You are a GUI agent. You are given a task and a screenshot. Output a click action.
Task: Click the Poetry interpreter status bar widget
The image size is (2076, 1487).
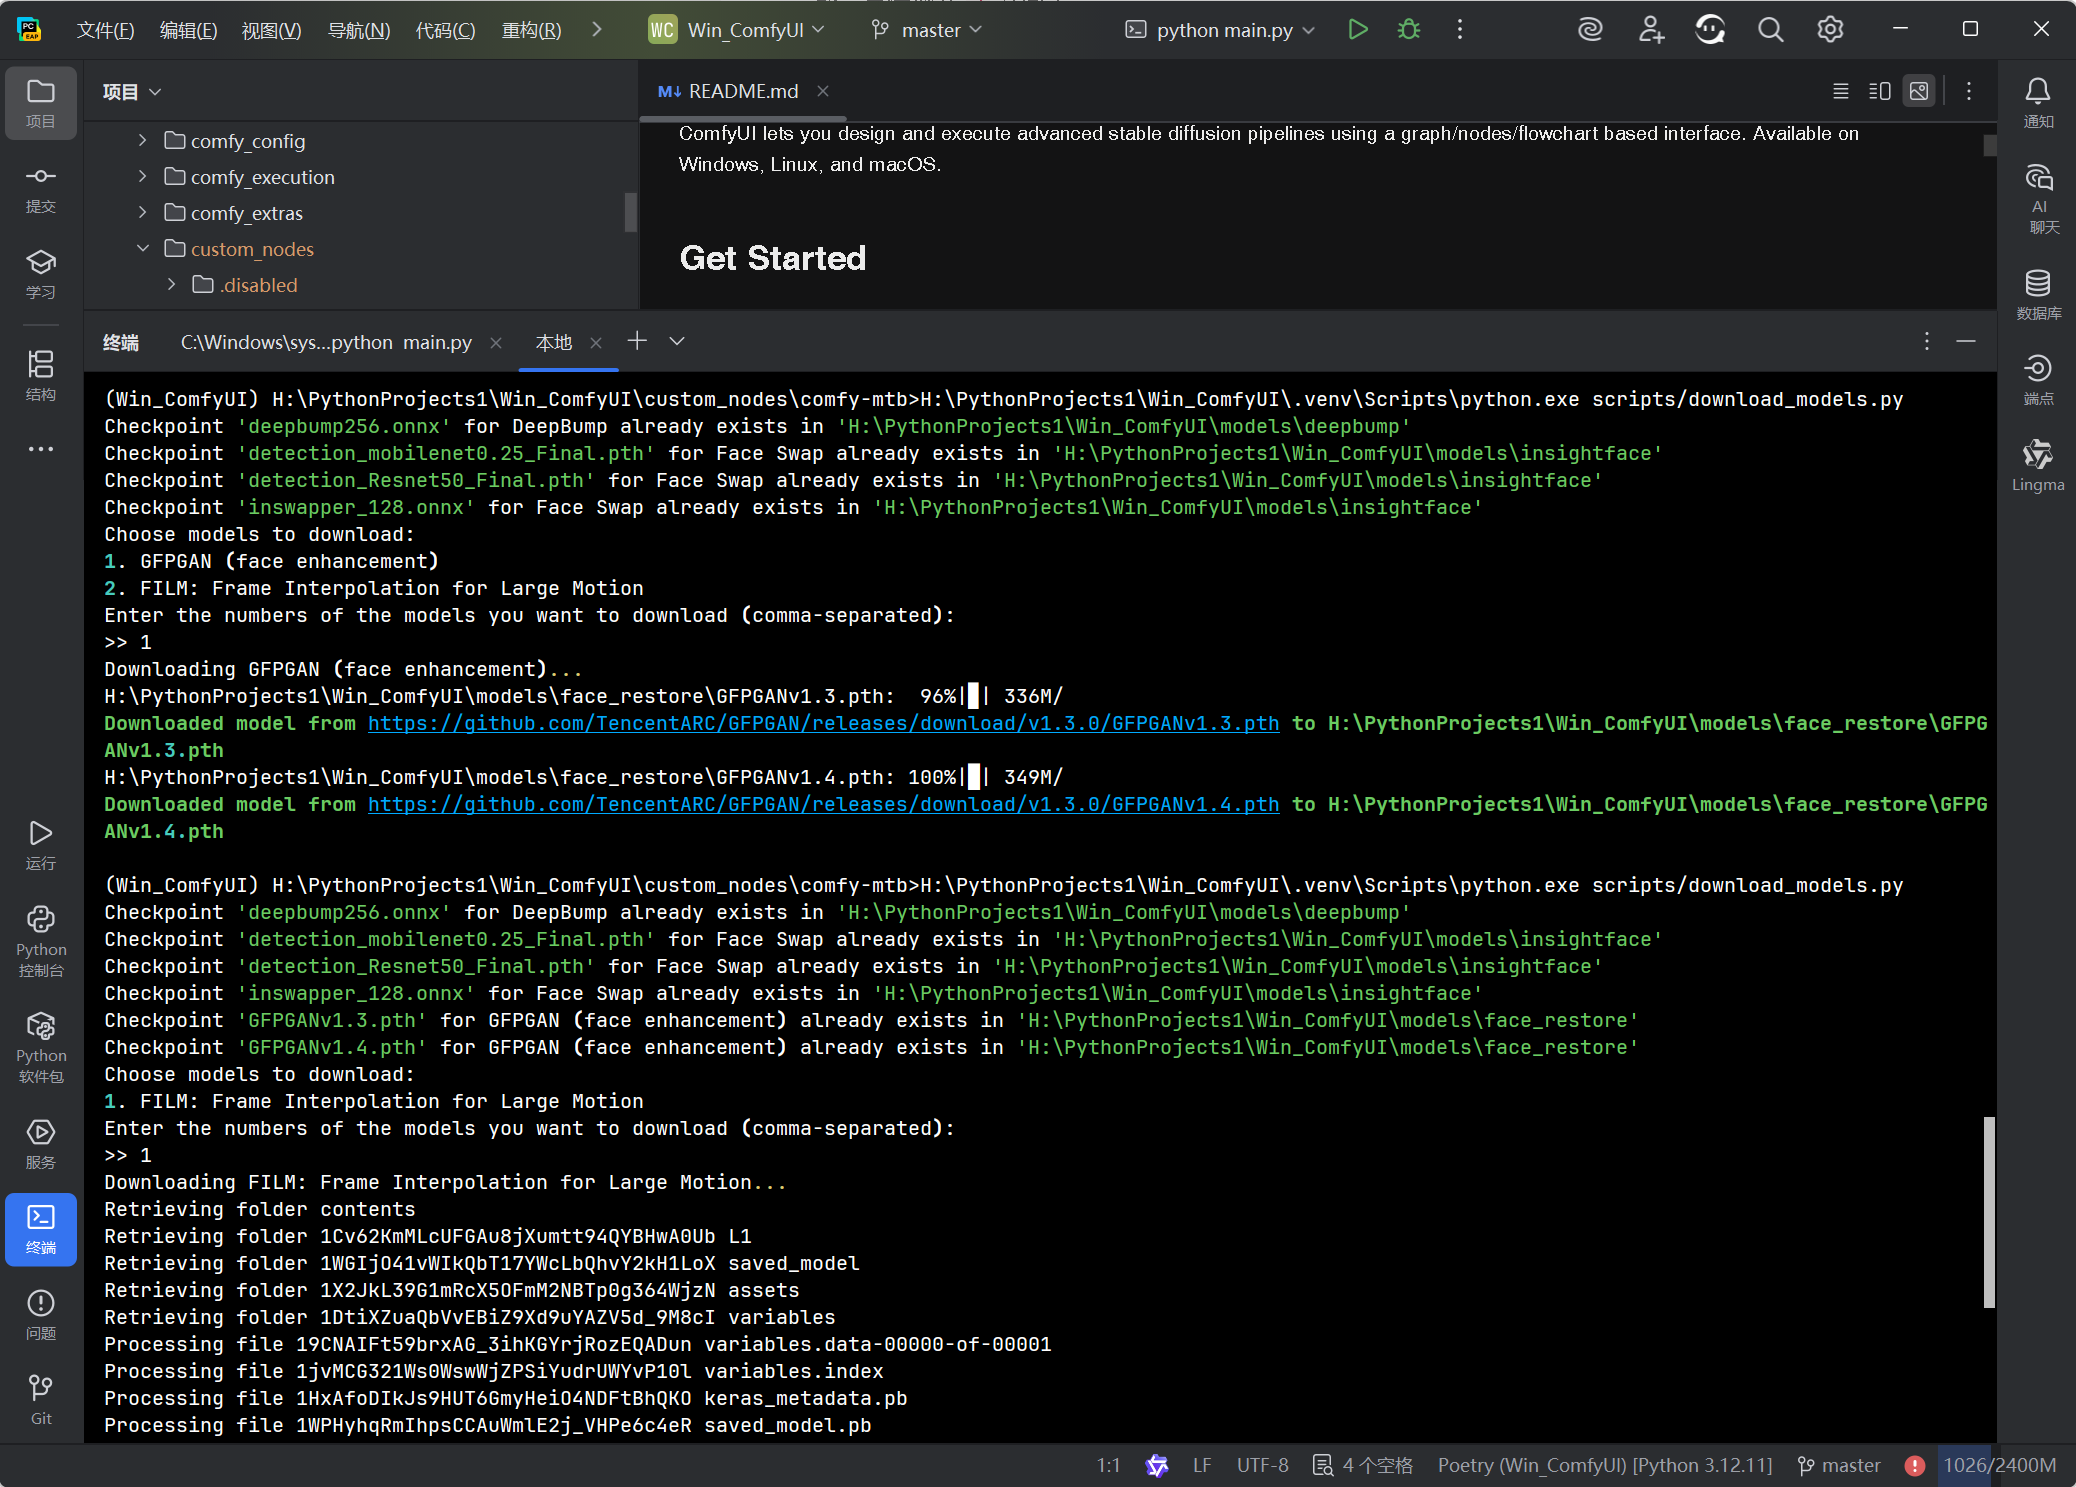tap(1604, 1465)
